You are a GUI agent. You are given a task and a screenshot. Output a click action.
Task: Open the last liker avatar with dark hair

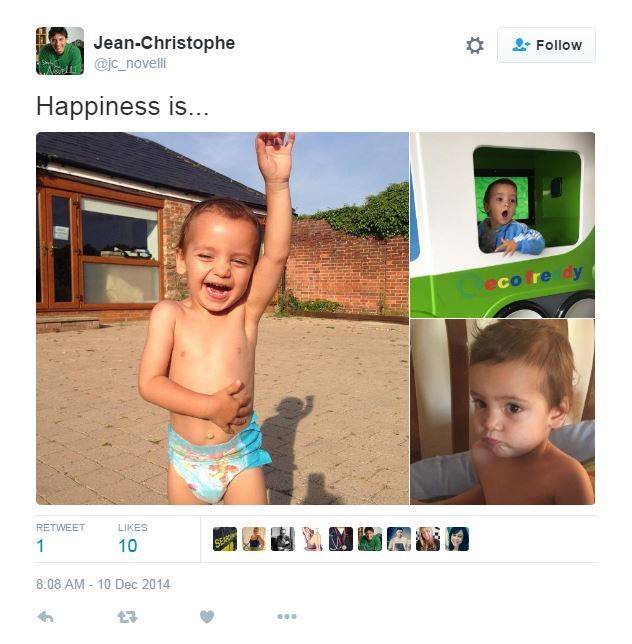point(457,539)
